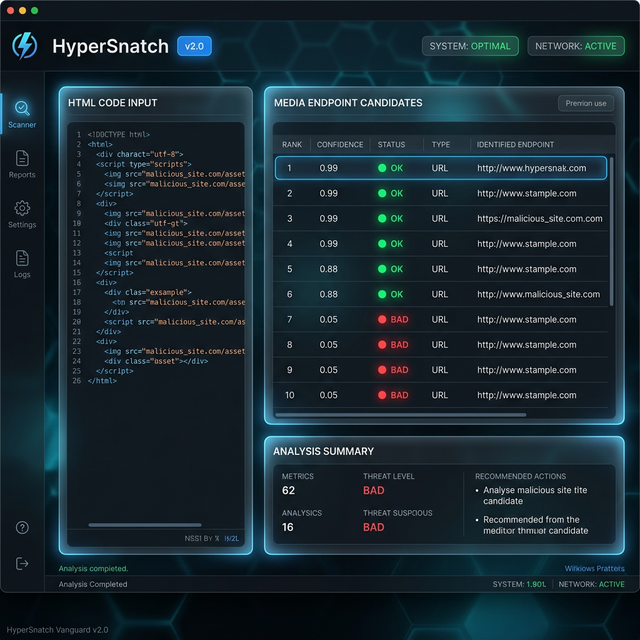Viewport: 640px width, 640px height.
Task: Click the help question mark icon
Action: point(22,527)
